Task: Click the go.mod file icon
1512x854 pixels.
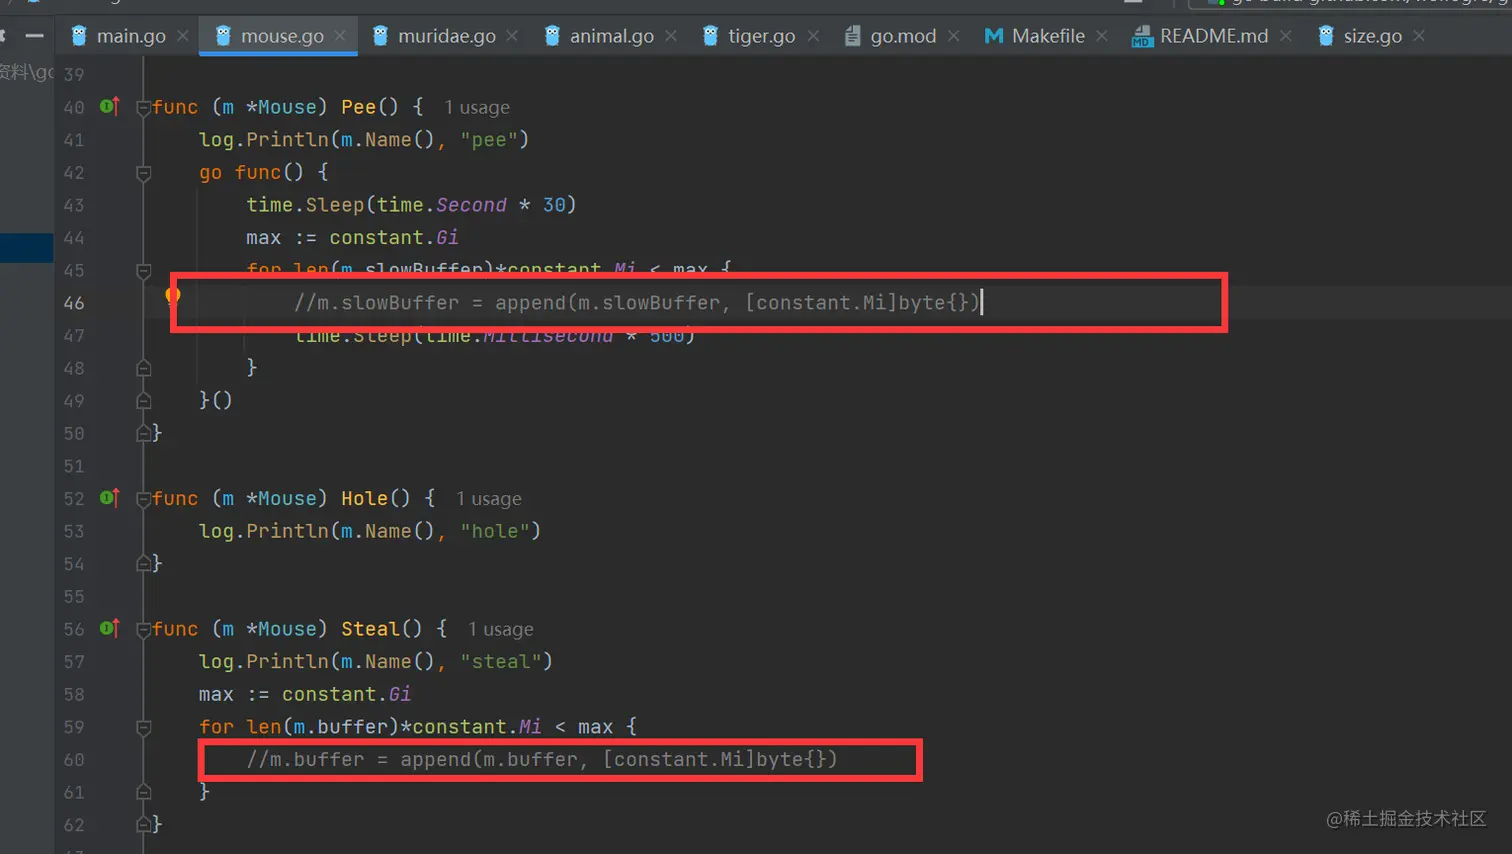Action: pos(852,36)
